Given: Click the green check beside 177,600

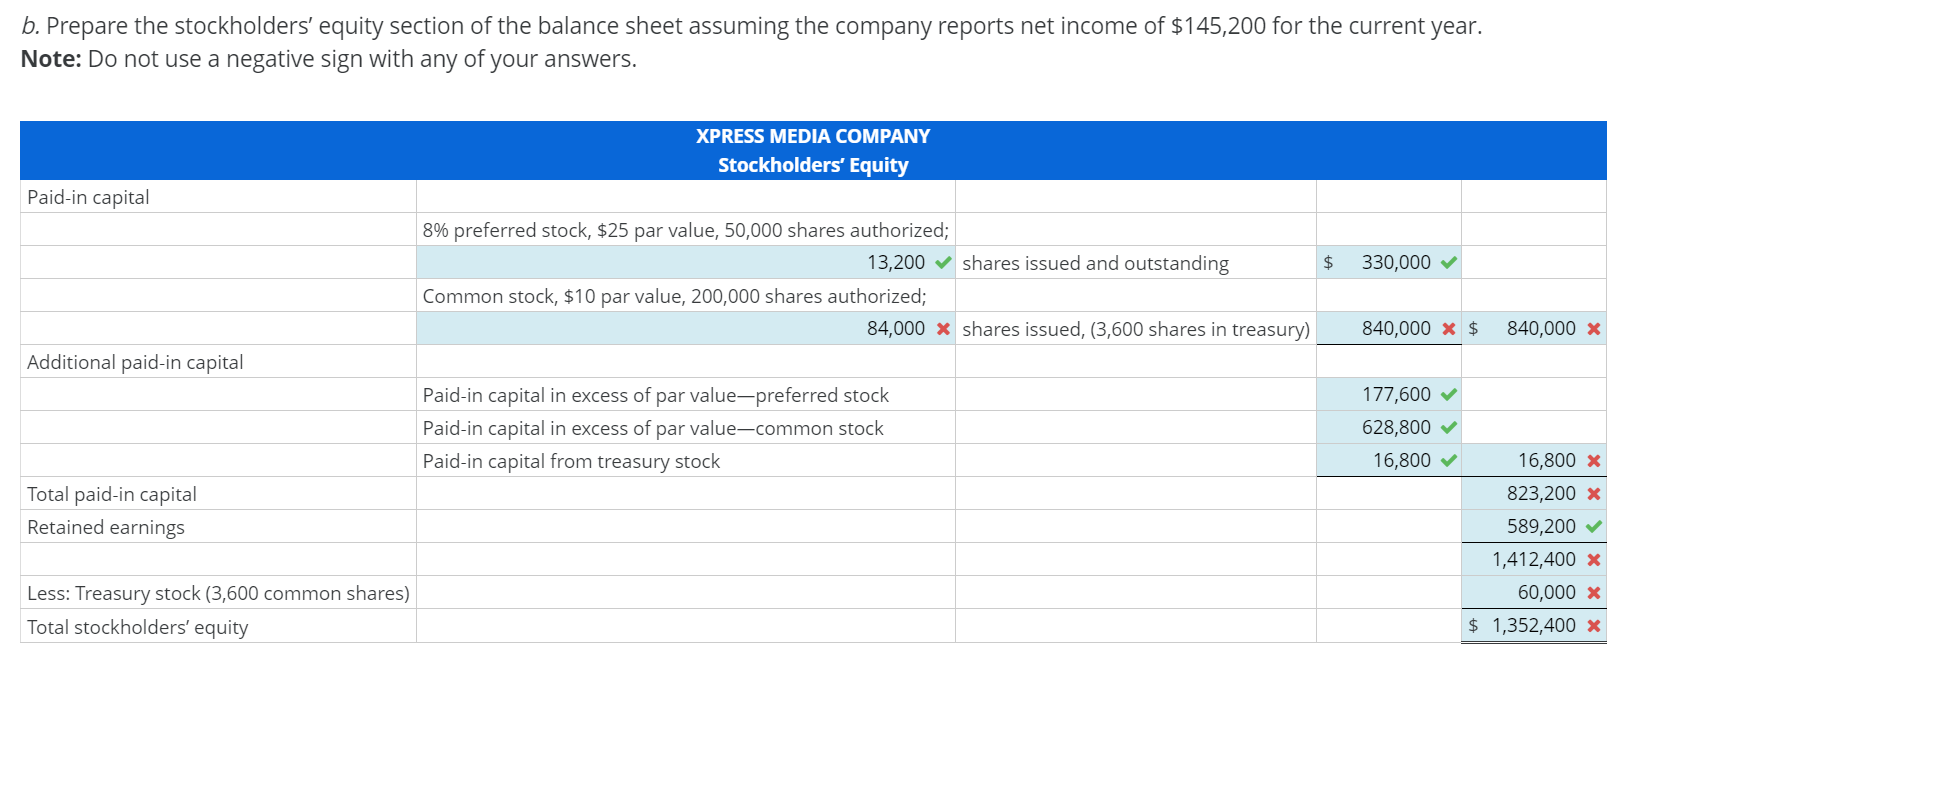Looking at the screenshot, I should [1449, 395].
